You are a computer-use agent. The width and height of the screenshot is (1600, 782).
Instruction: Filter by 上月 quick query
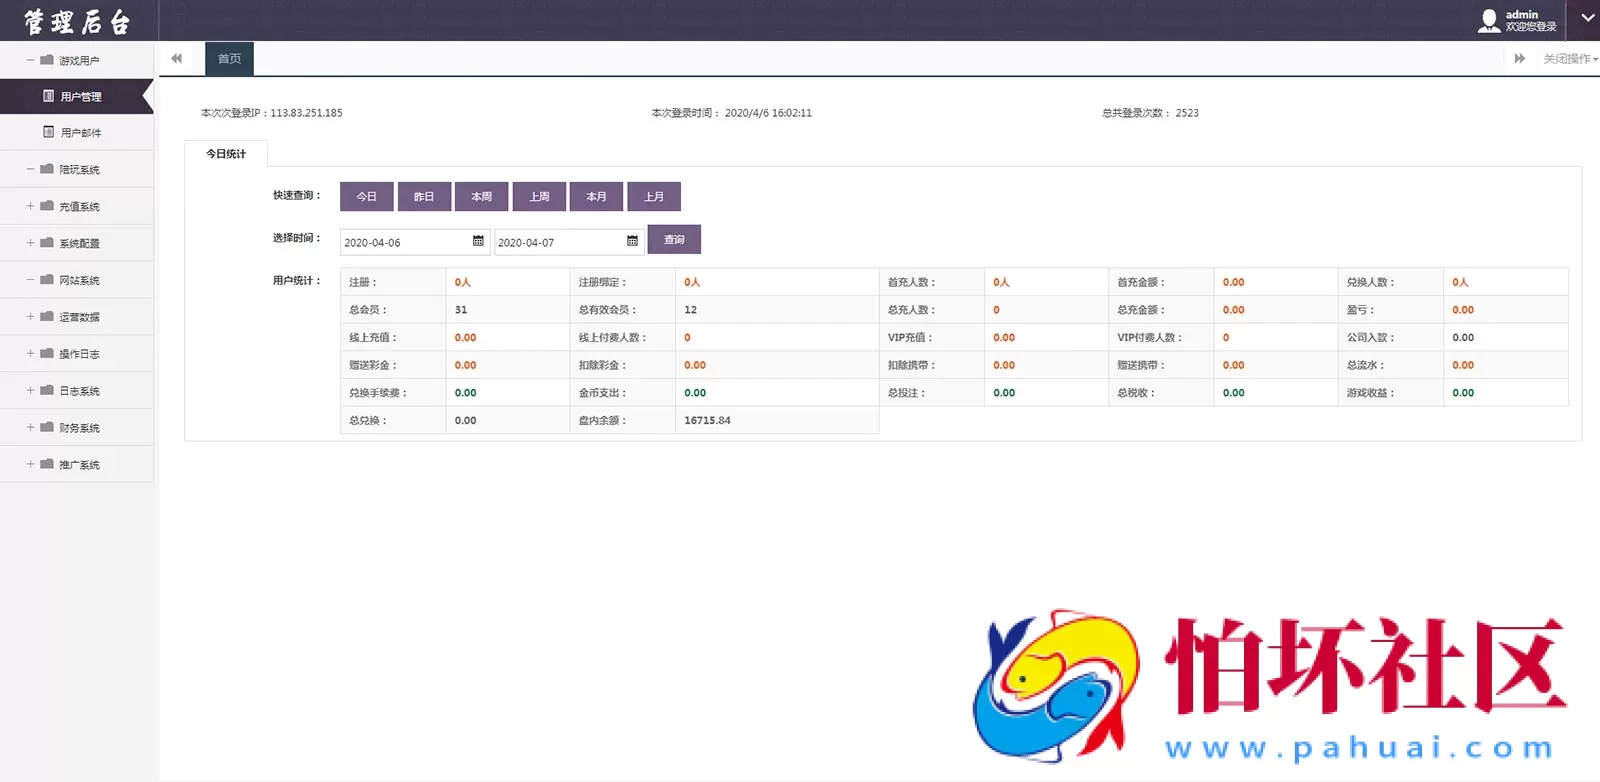point(654,197)
